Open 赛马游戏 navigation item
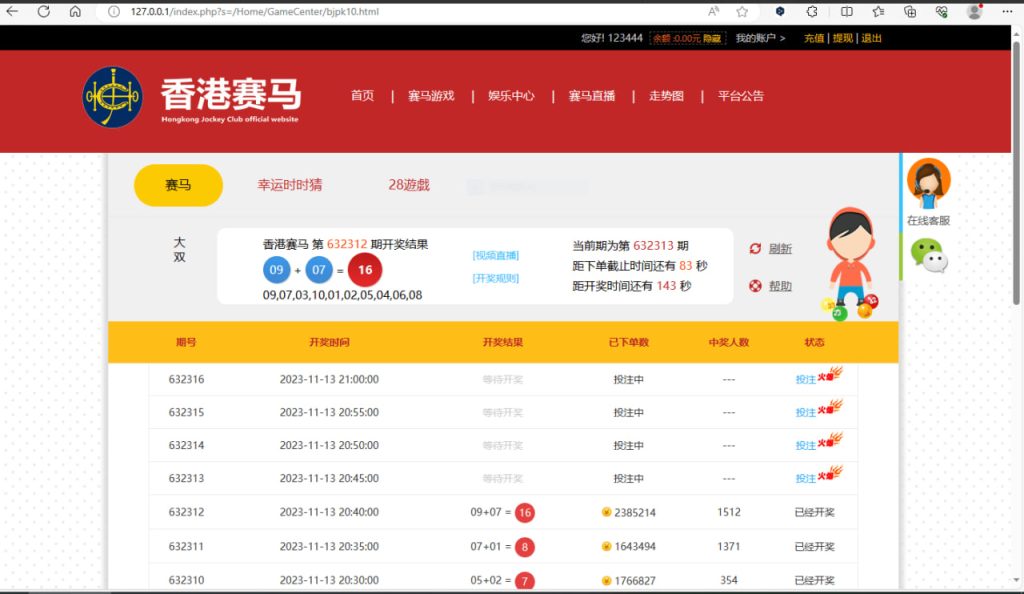The image size is (1024, 594). (x=431, y=96)
